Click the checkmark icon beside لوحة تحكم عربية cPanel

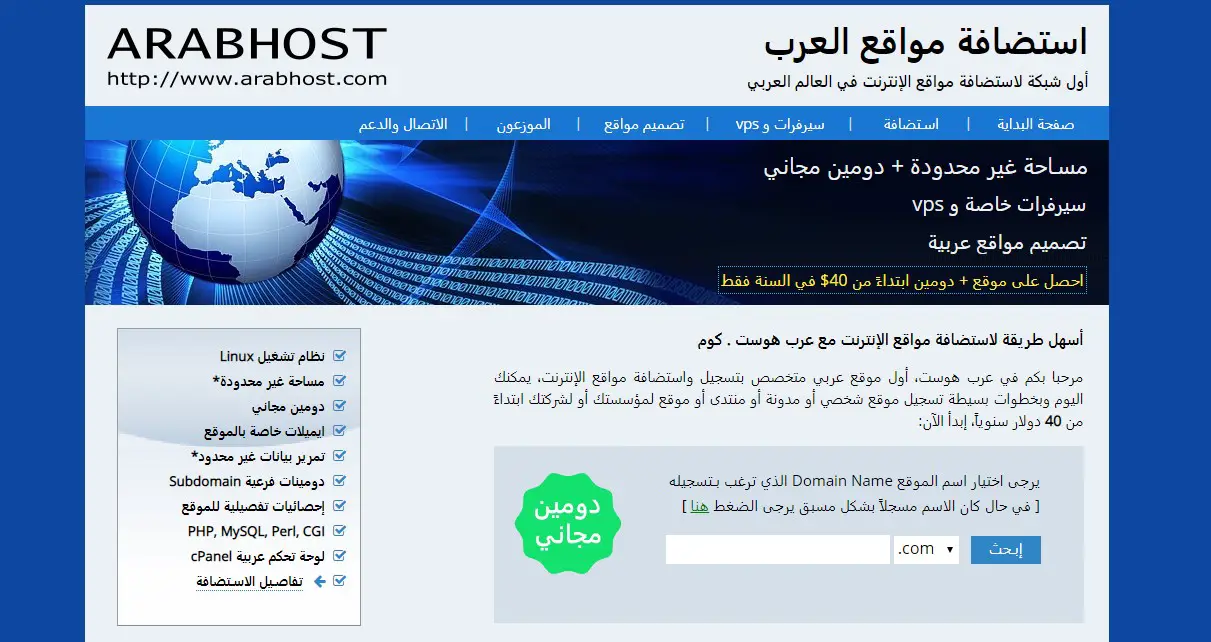point(339,556)
